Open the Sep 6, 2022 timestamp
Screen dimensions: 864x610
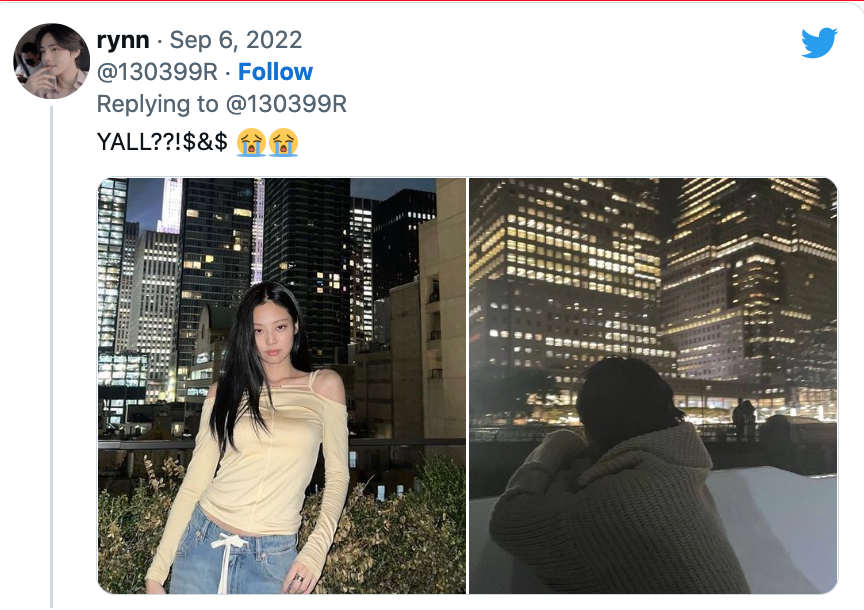236,40
